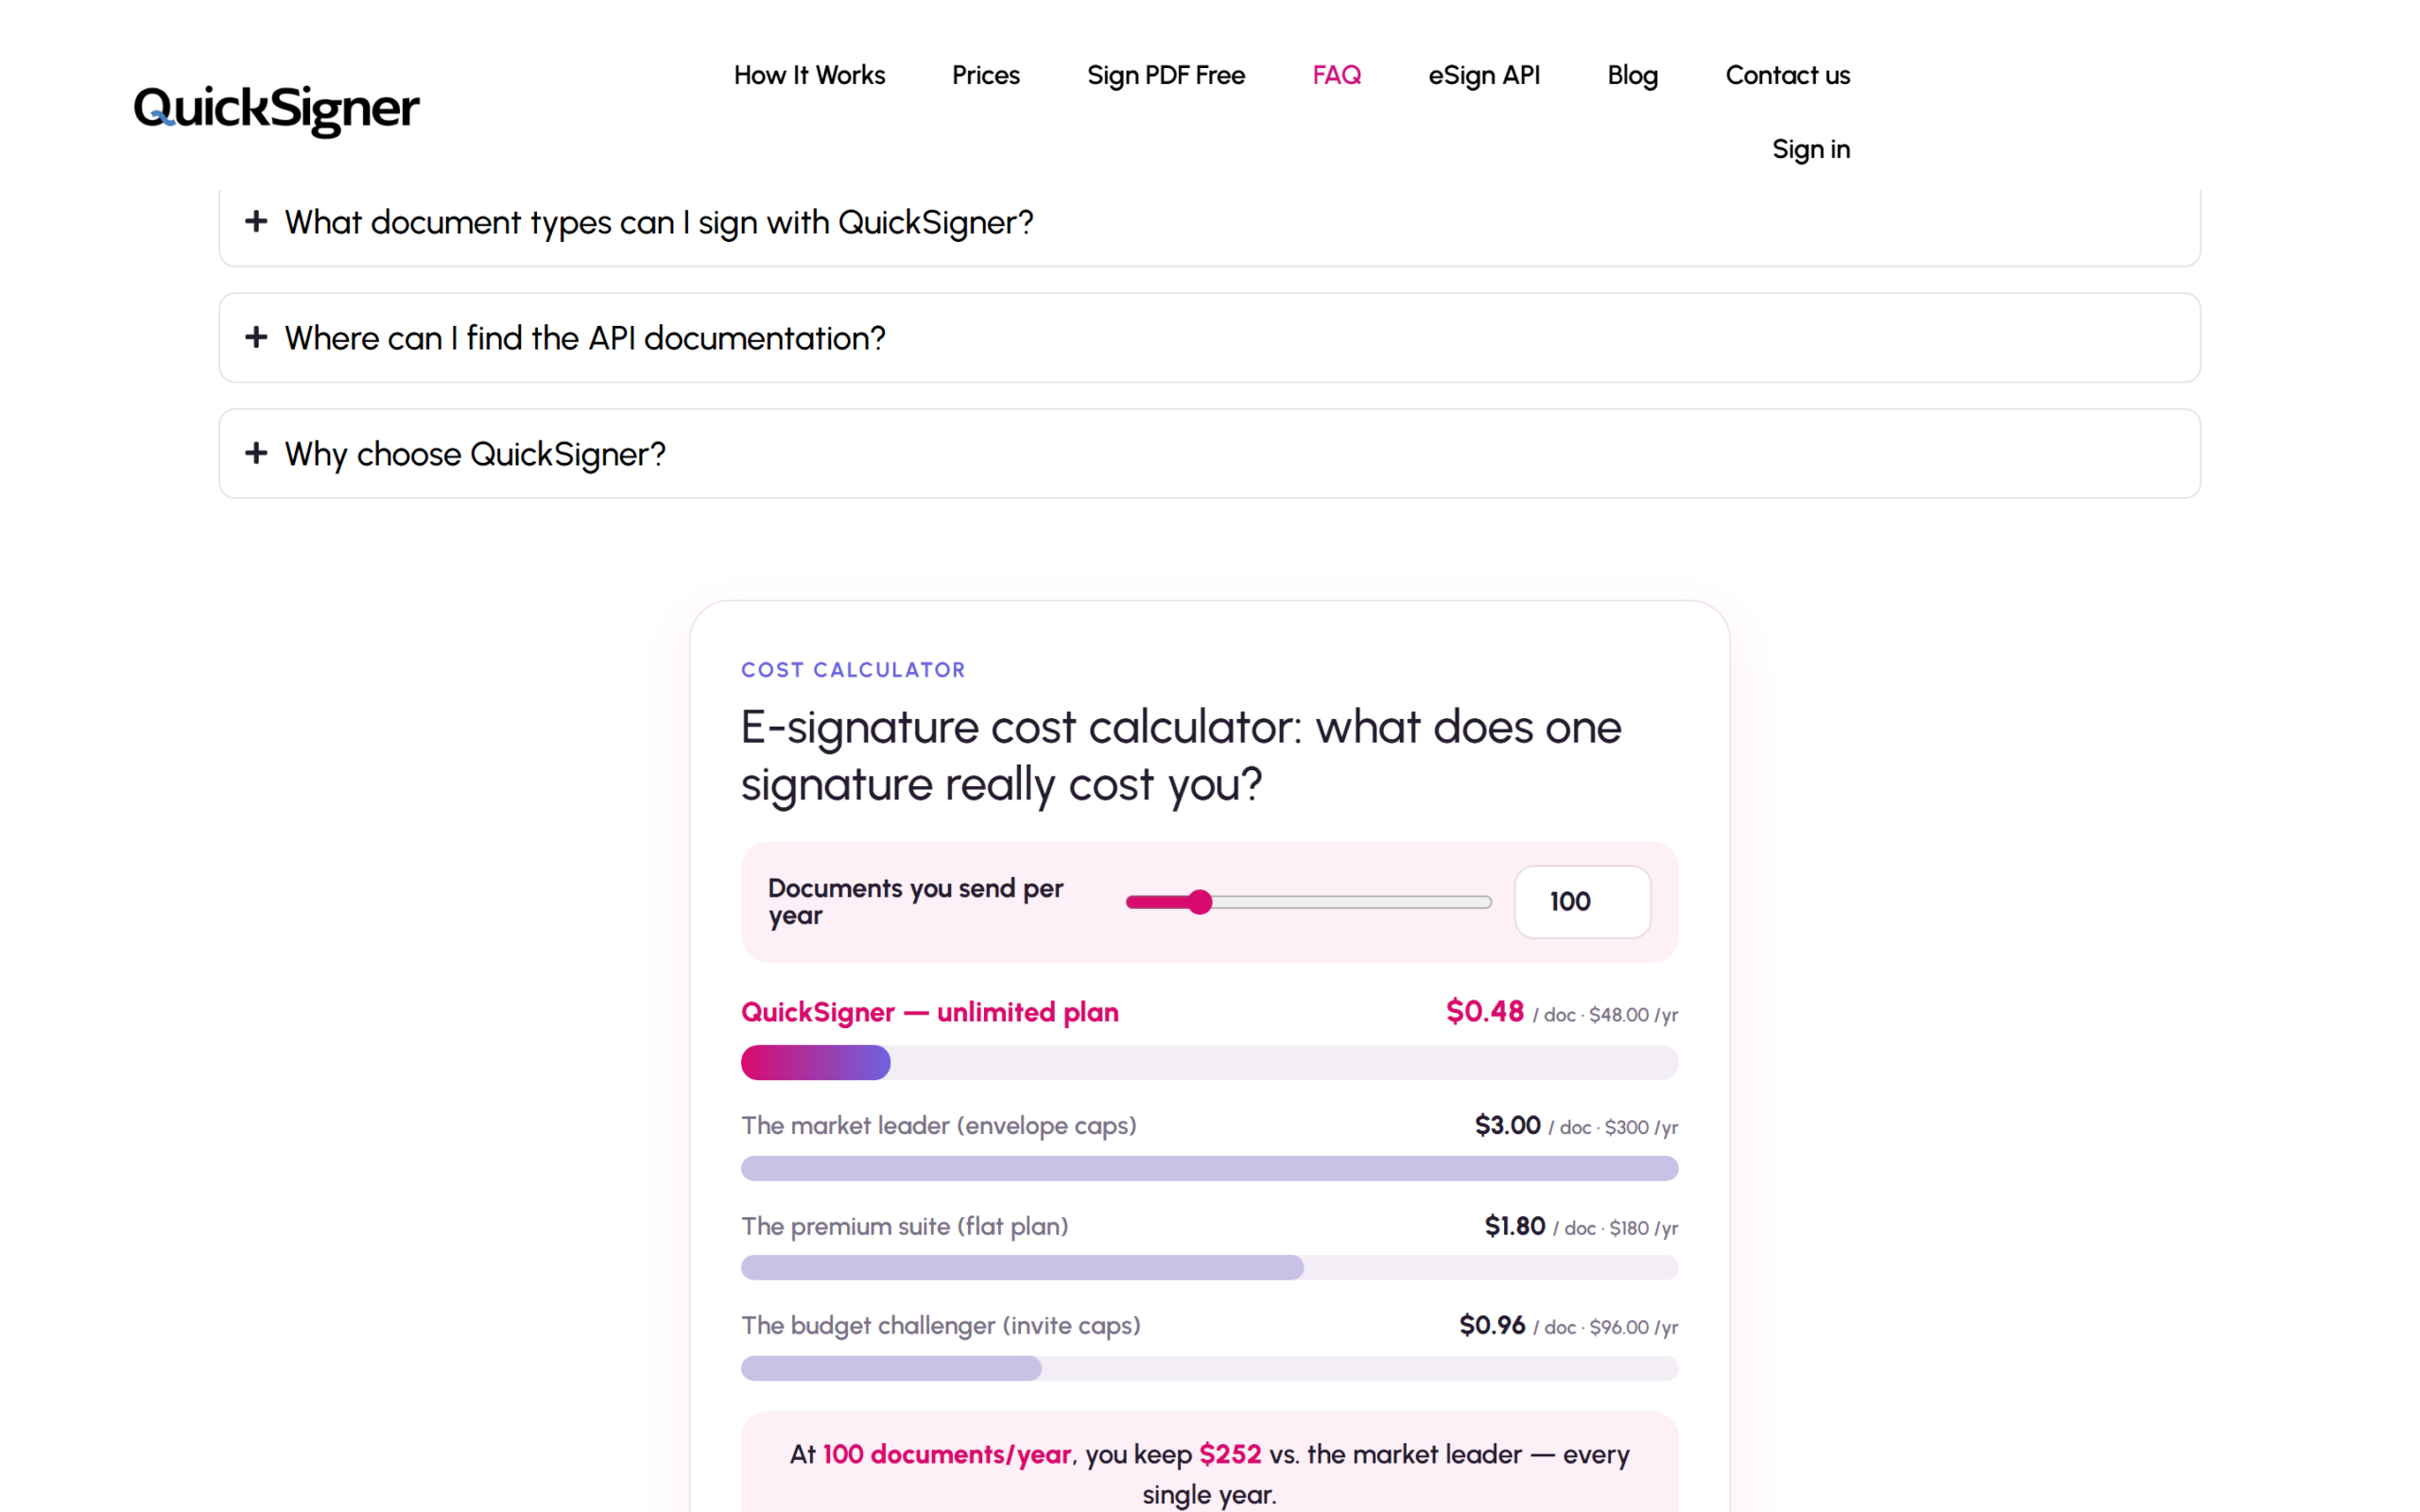The image size is (2420, 1512).
Task: Click the E-signature cost calculator title
Action: click(1181, 755)
